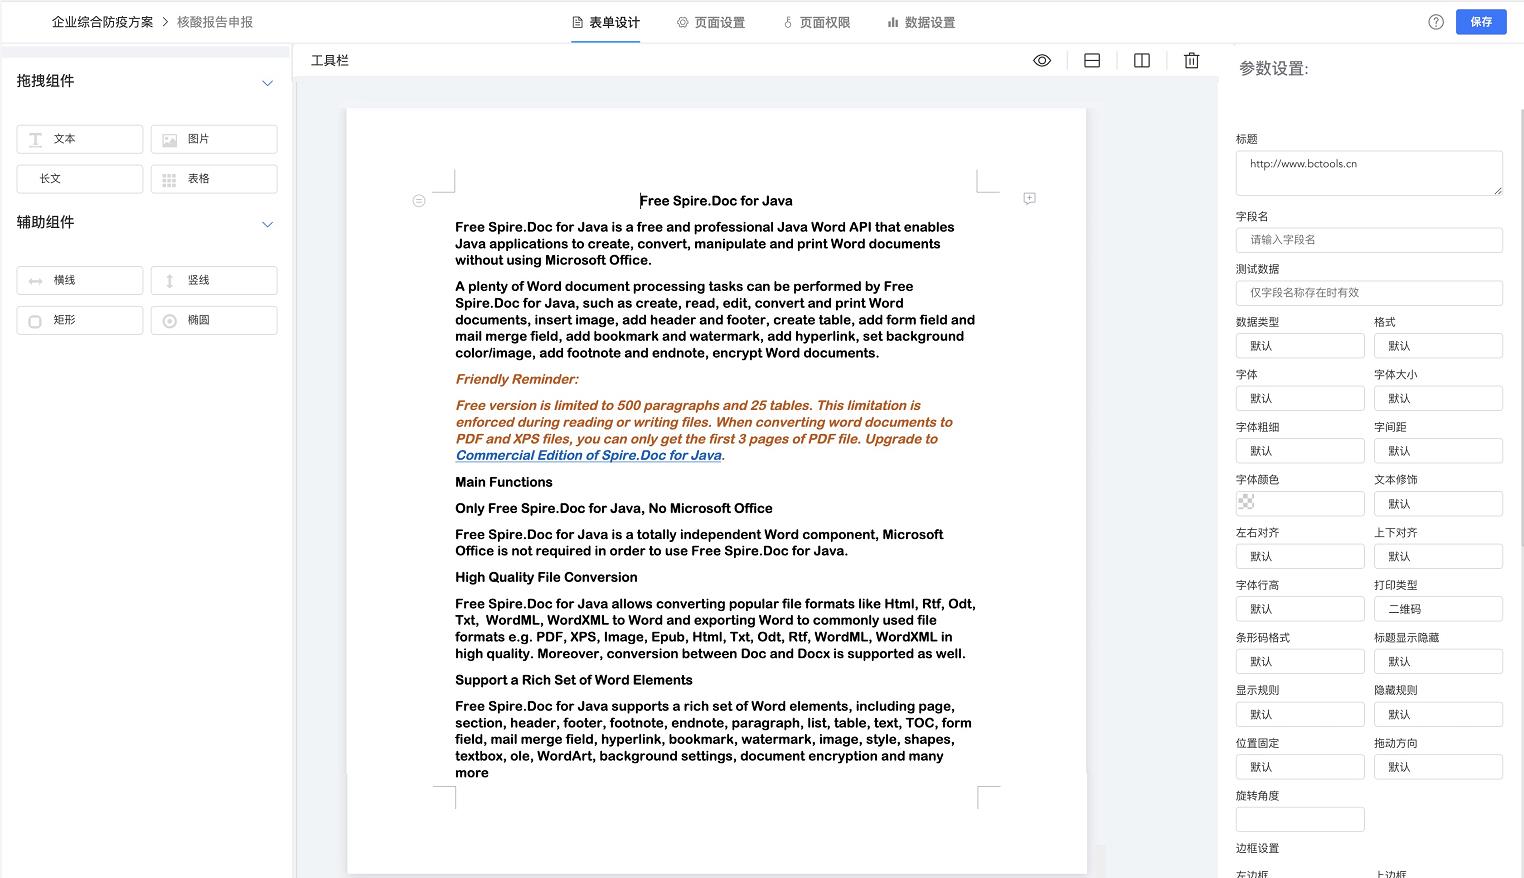Click the circle icon left of document title

pyautogui.click(x=419, y=201)
